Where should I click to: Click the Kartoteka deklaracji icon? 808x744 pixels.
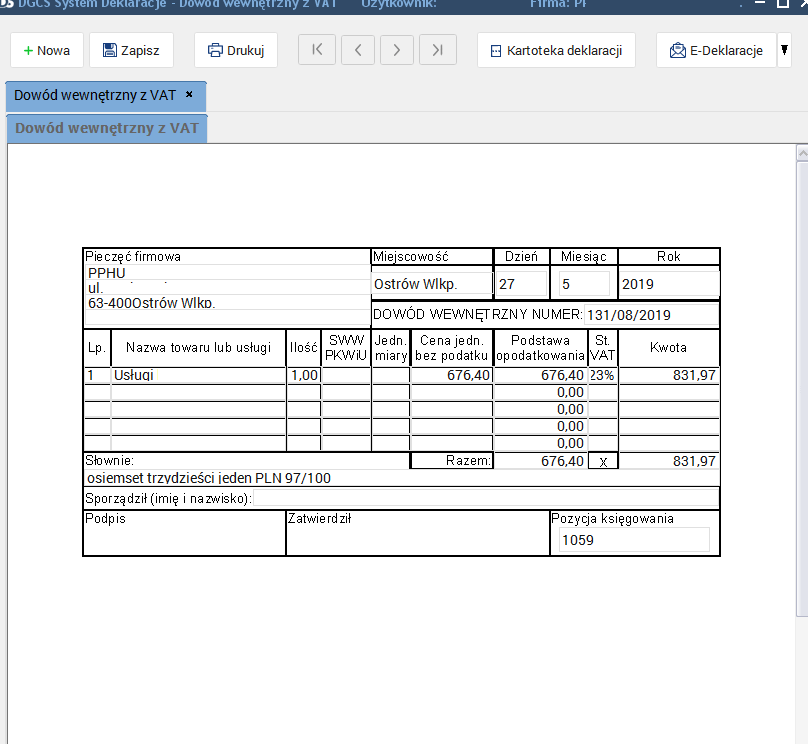(x=496, y=51)
